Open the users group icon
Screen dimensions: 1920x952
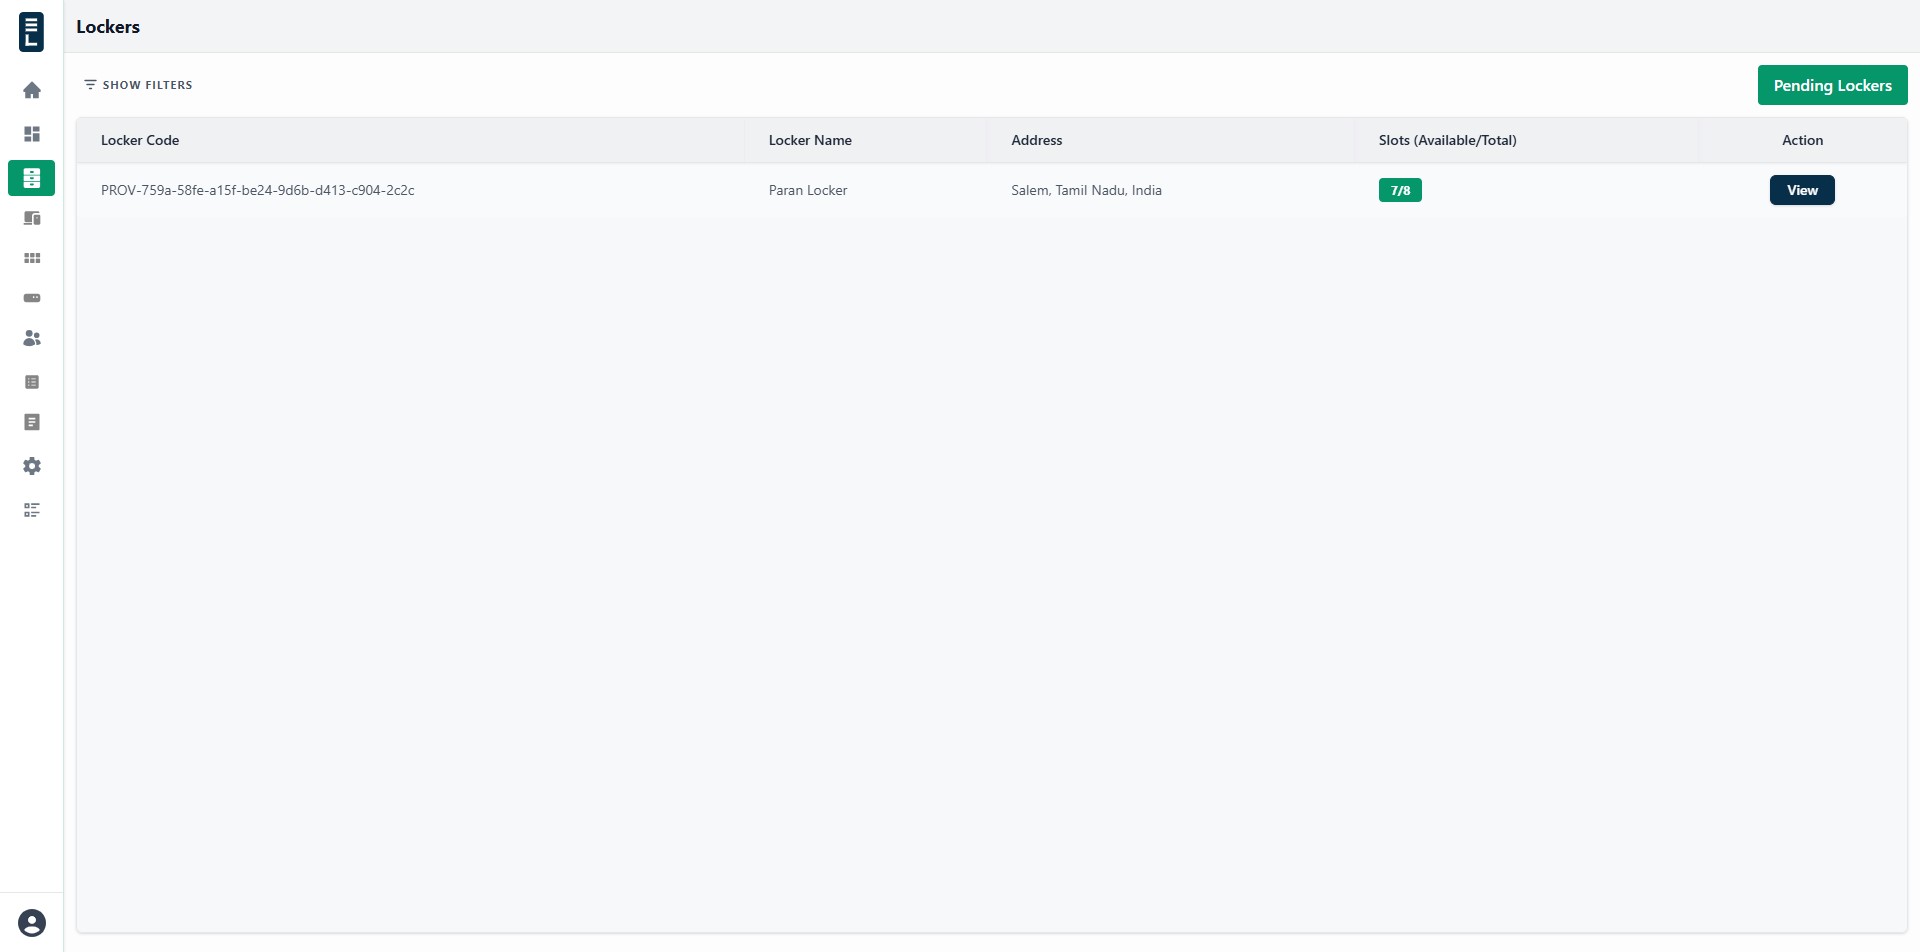(32, 338)
